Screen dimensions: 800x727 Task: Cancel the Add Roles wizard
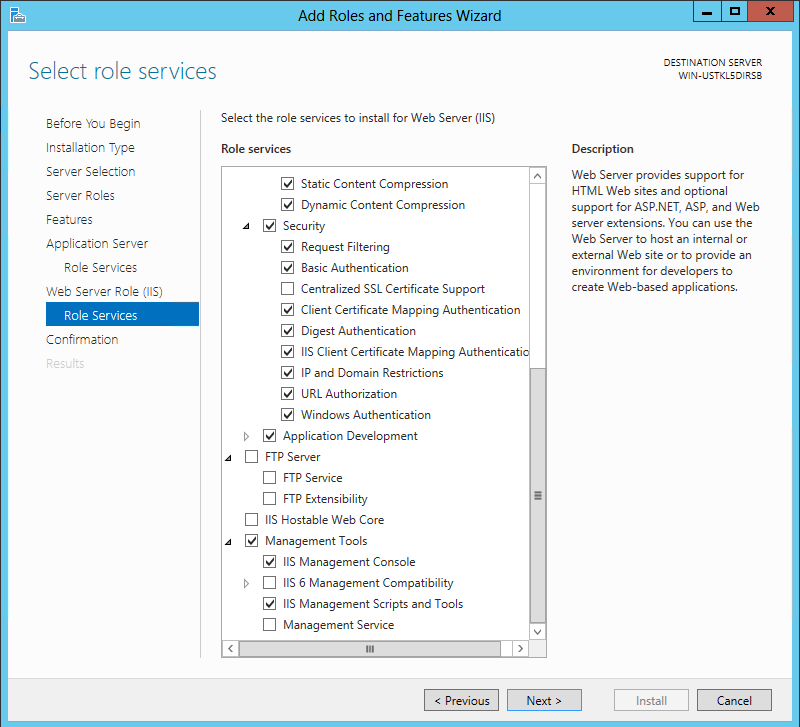click(734, 700)
